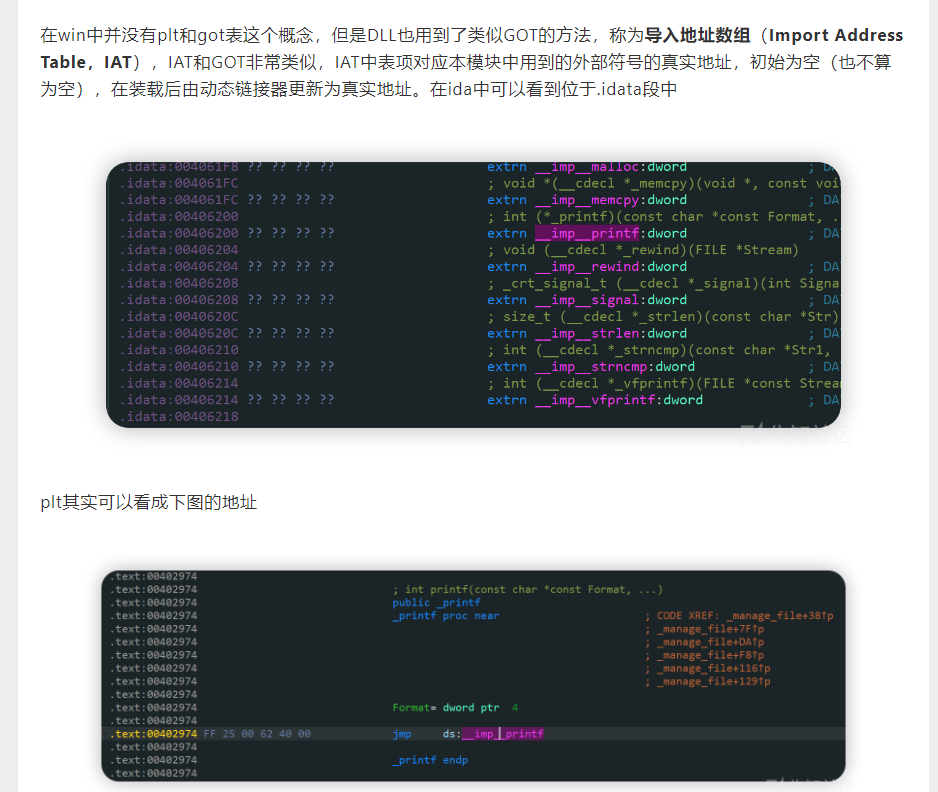Open the _printf proc .text screenshot

[473, 675]
